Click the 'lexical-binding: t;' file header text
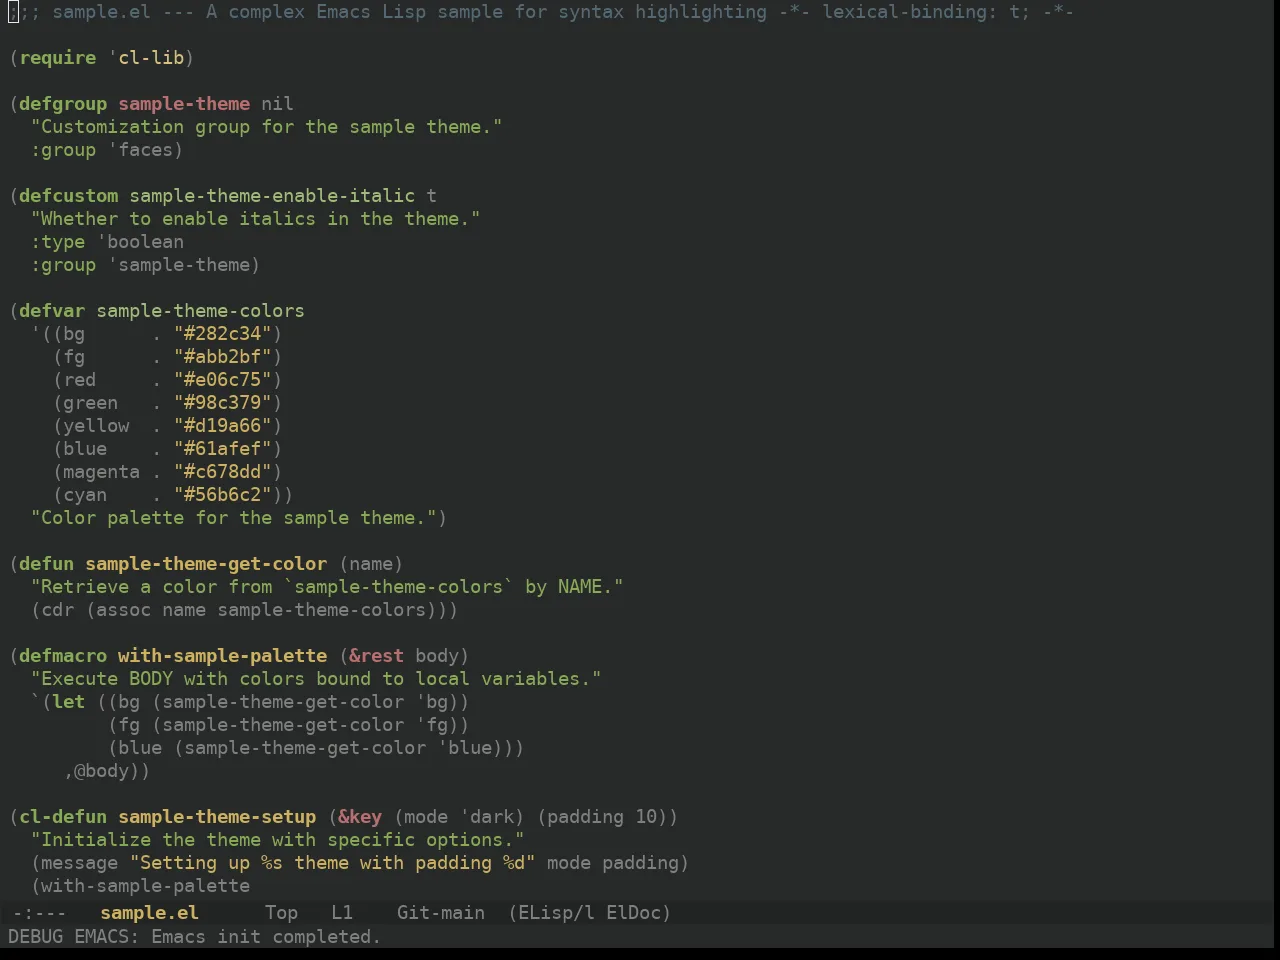Image resolution: width=1280 pixels, height=960 pixels. click(926, 11)
